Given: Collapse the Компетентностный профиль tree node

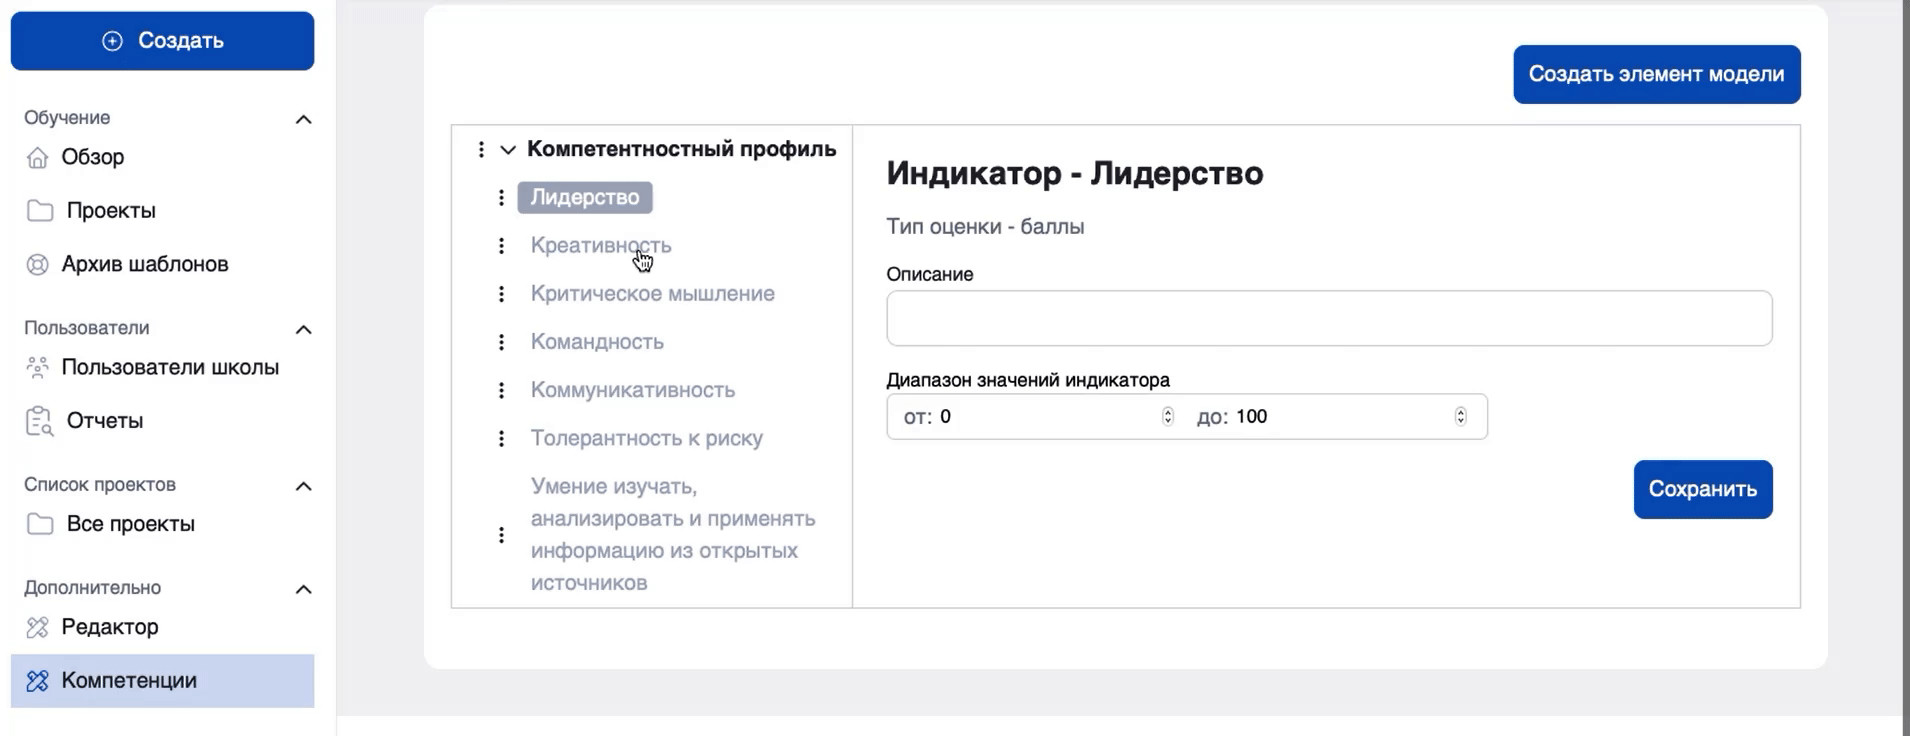Looking at the screenshot, I should 508,150.
